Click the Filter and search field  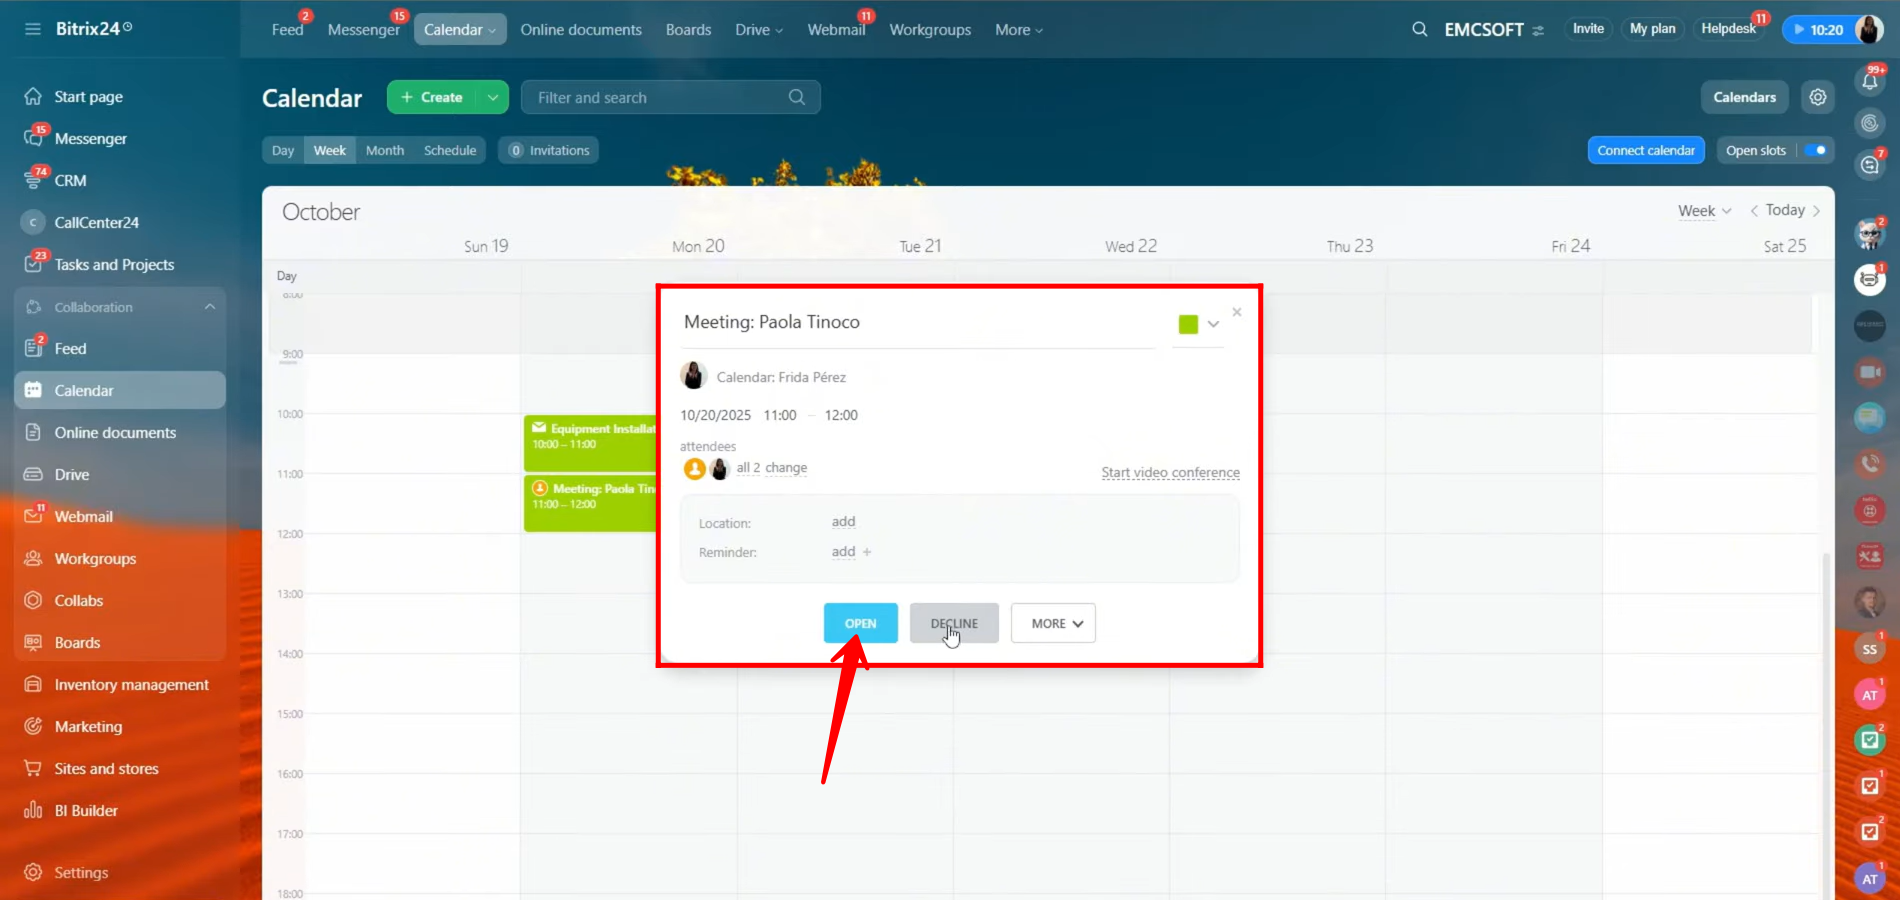pos(660,97)
